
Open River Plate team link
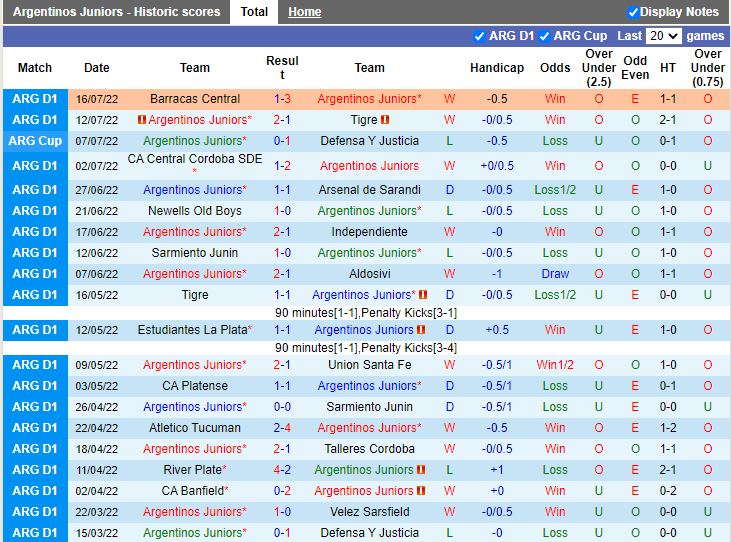195,470
